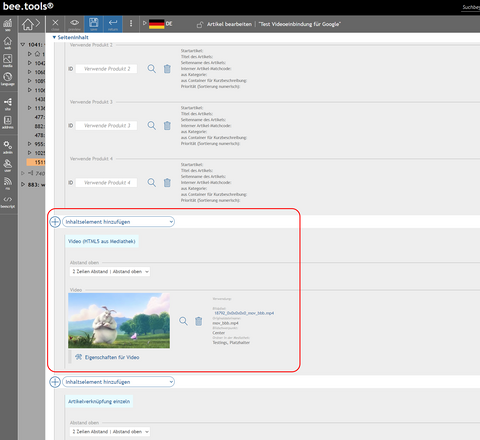Open first Inhaltselement hinzufügen dropdown
480x440 pixels.
[x=119, y=222]
